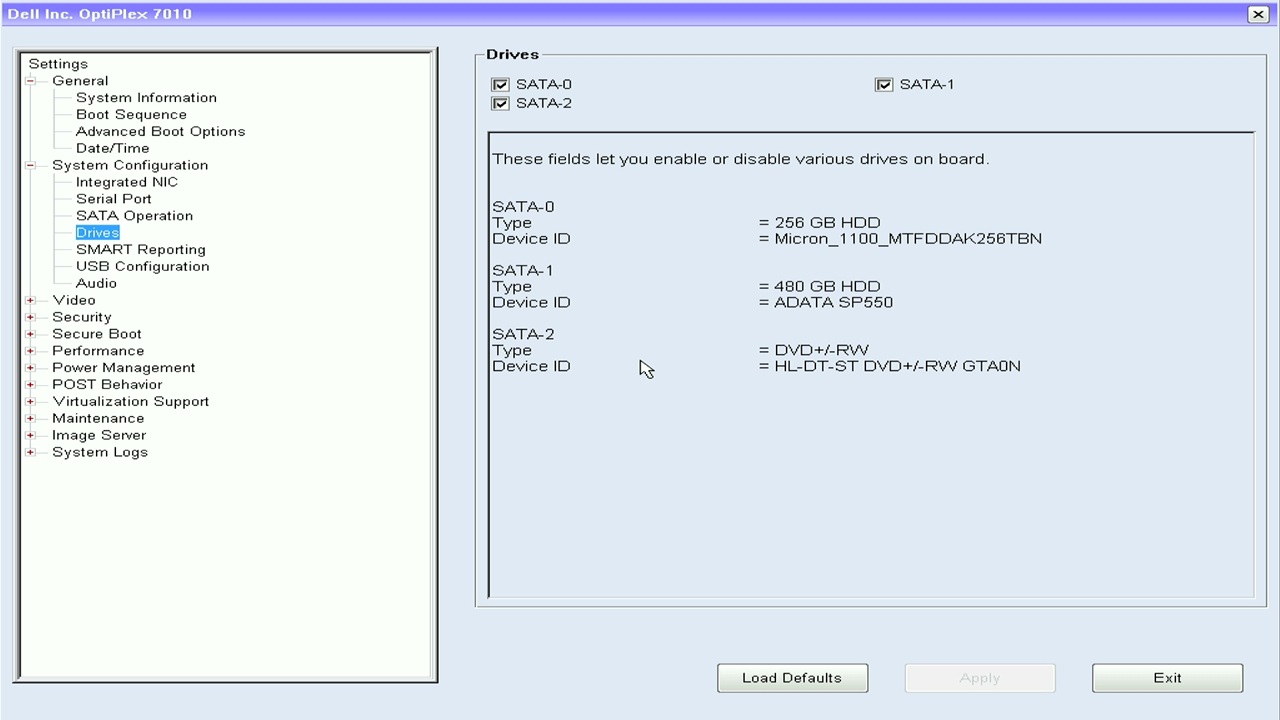Expand the Security settings node

[x=30, y=317]
